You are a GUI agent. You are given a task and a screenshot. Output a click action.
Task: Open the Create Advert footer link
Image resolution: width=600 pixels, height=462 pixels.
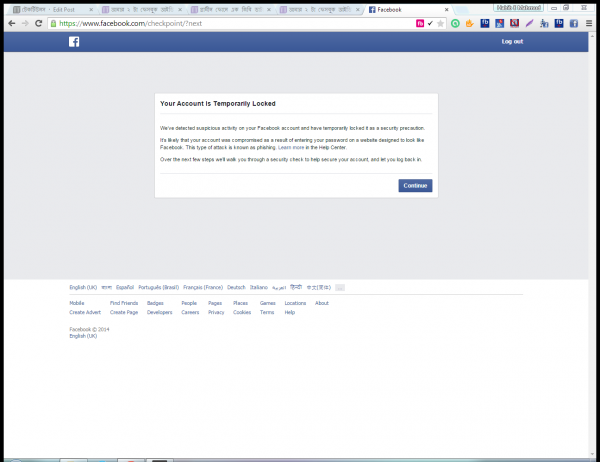point(85,312)
